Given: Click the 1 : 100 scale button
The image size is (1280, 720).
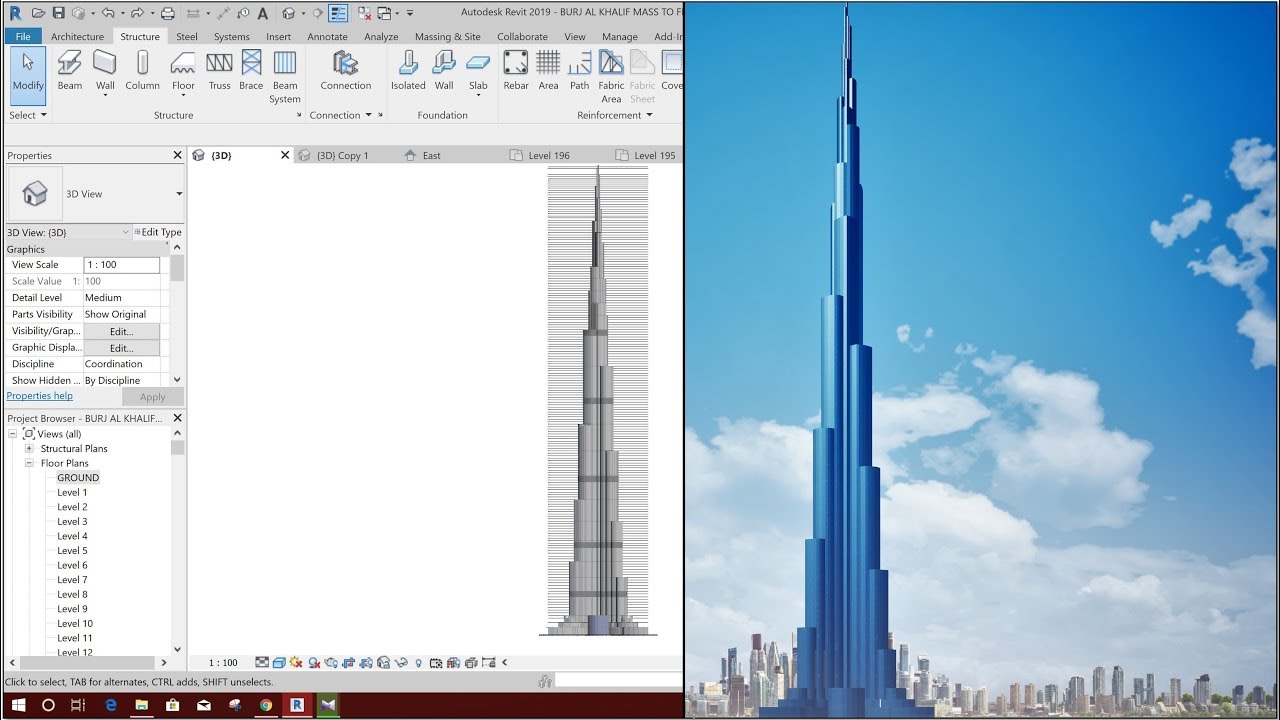Looking at the screenshot, I should click(223, 662).
